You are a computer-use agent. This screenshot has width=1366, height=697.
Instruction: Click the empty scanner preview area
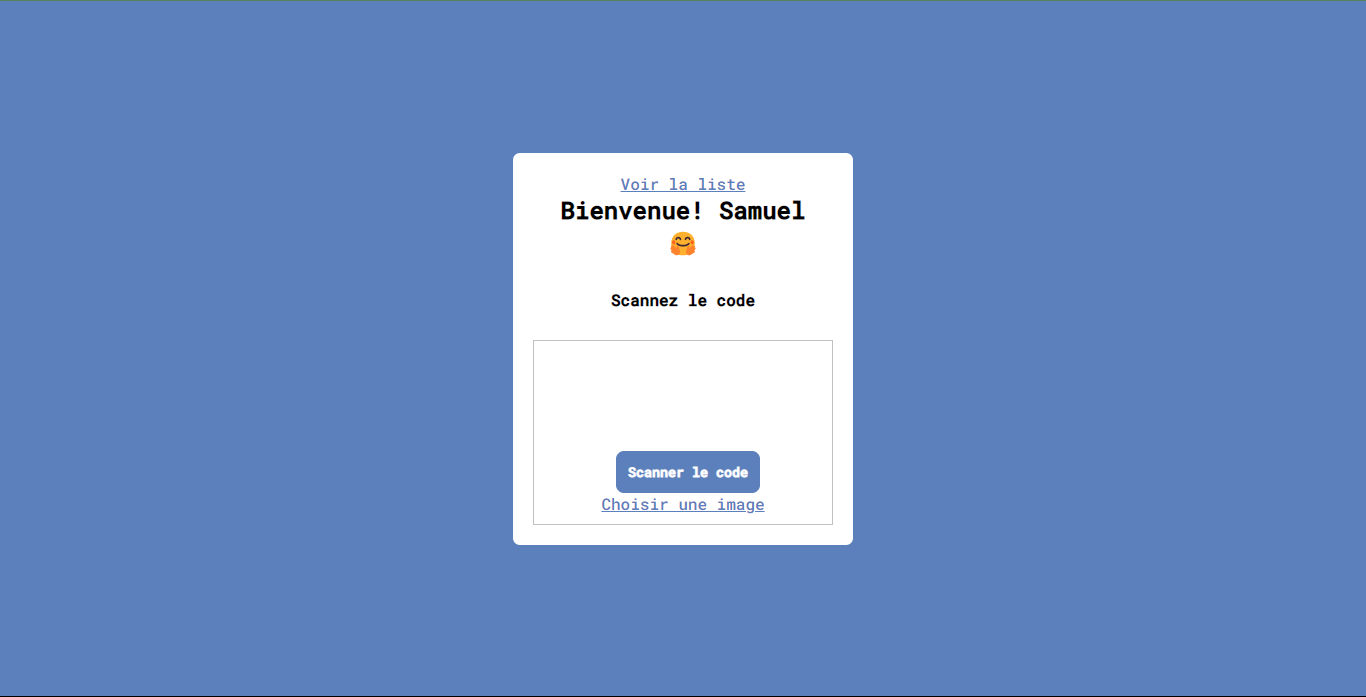[x=683, y=395]
